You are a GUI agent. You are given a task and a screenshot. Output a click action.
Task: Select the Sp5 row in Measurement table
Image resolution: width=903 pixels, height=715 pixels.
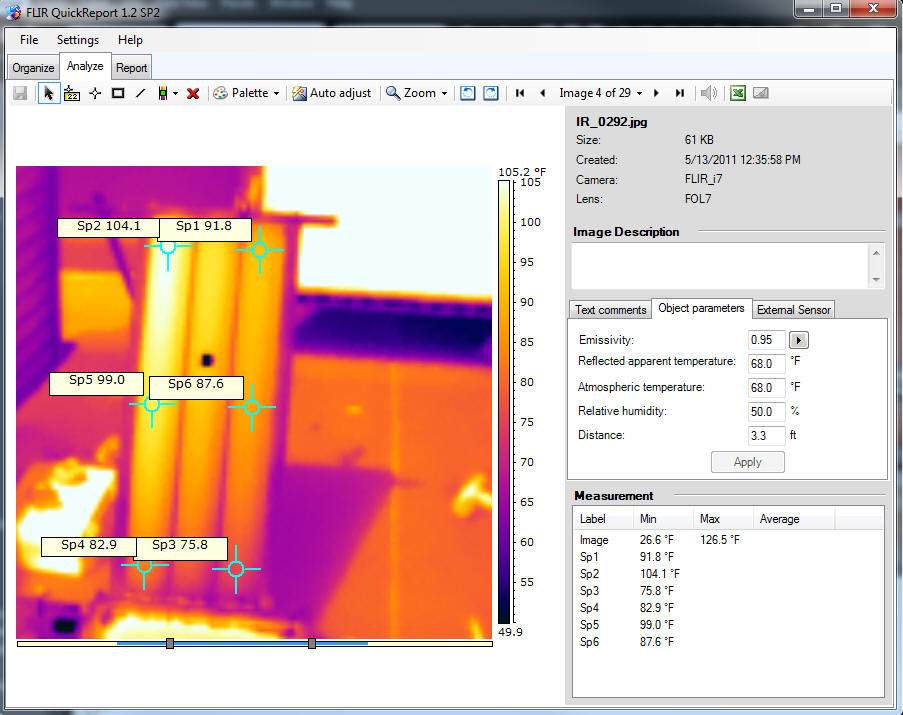[x=728, y=625]
